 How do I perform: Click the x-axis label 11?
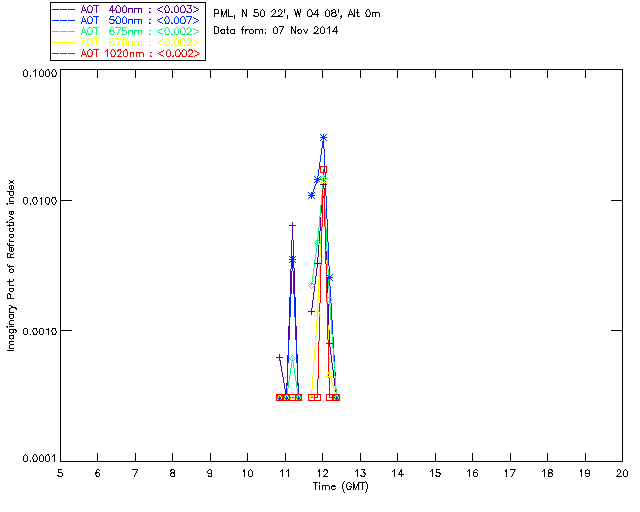tap(285, 473)
